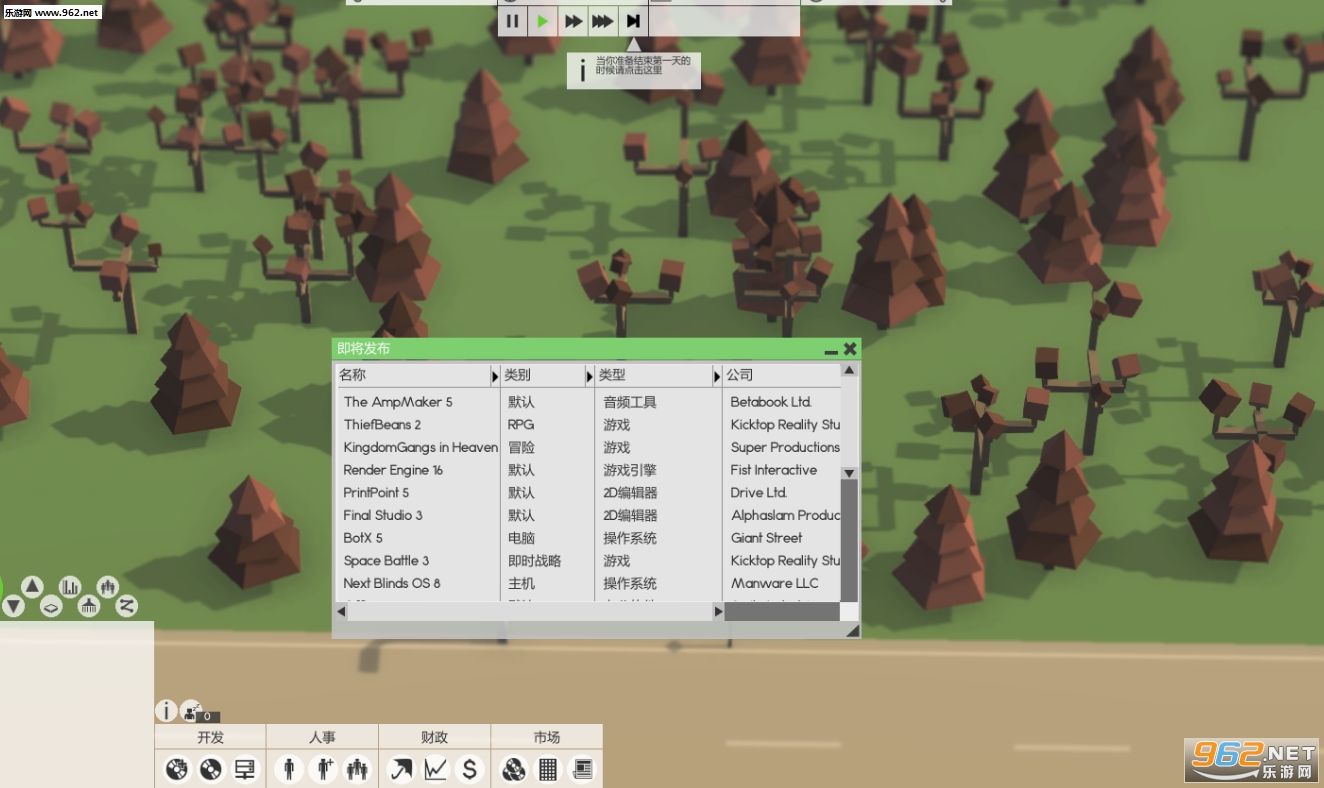Click the grid table icon under 市场

(x=547, y=769)
